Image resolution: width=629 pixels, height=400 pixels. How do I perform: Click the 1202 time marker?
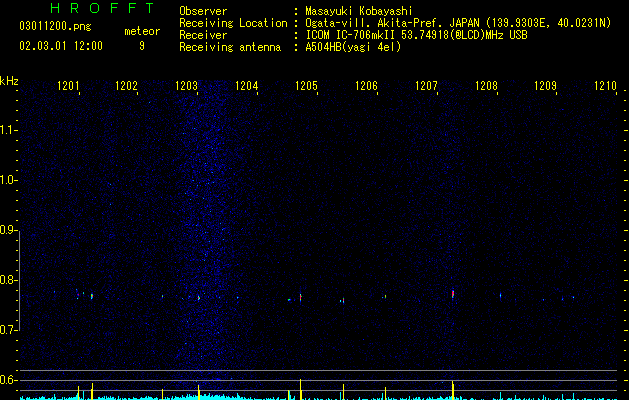click(126, 86)
